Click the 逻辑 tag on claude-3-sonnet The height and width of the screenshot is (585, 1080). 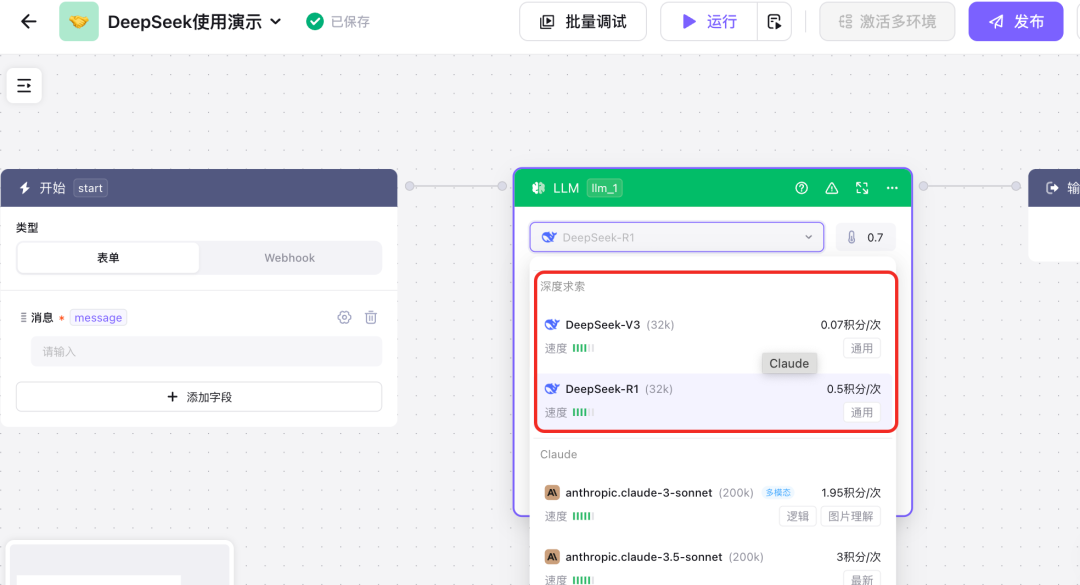(x=798, y=516)
